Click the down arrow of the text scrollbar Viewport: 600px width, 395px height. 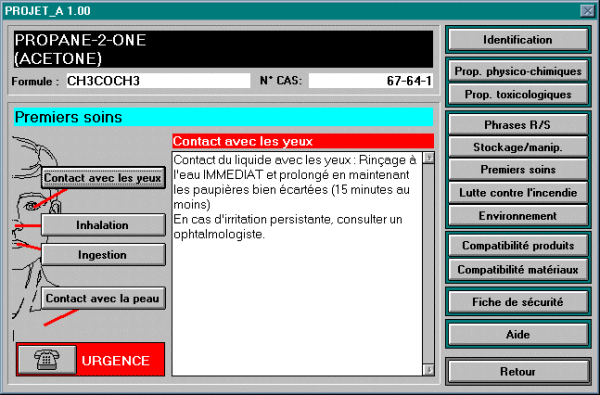point(429,370)
